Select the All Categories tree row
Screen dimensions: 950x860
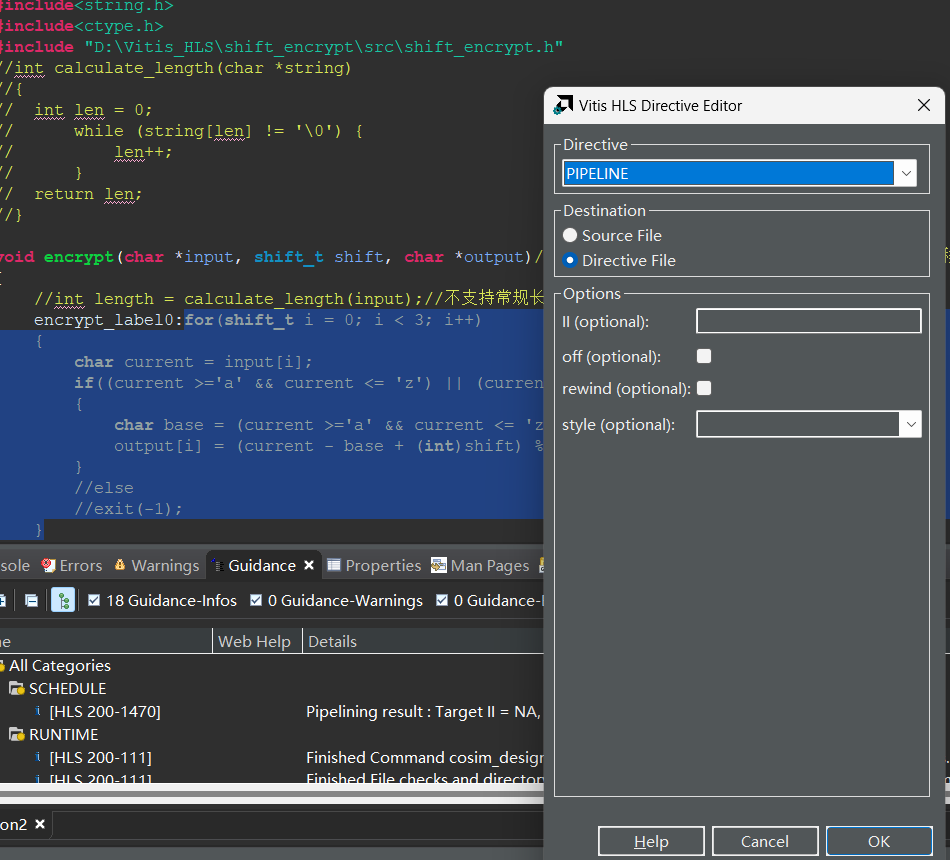(59, 665)
